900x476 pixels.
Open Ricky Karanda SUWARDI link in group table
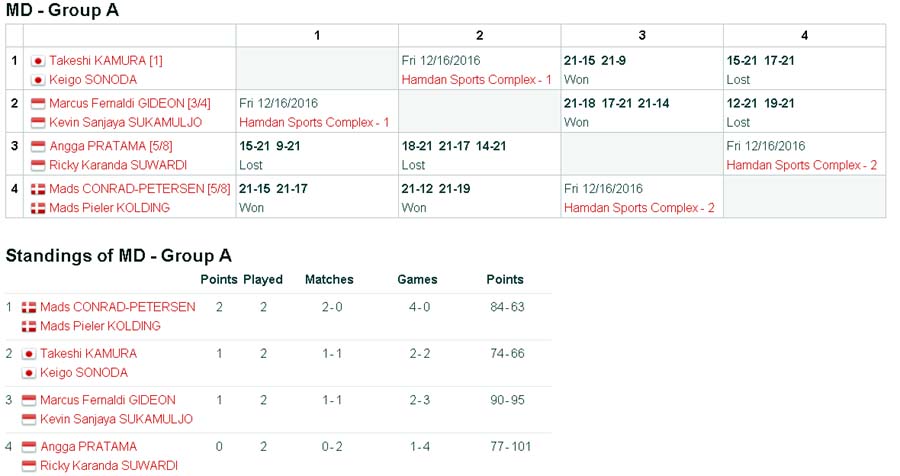click(x=117, y=165)
